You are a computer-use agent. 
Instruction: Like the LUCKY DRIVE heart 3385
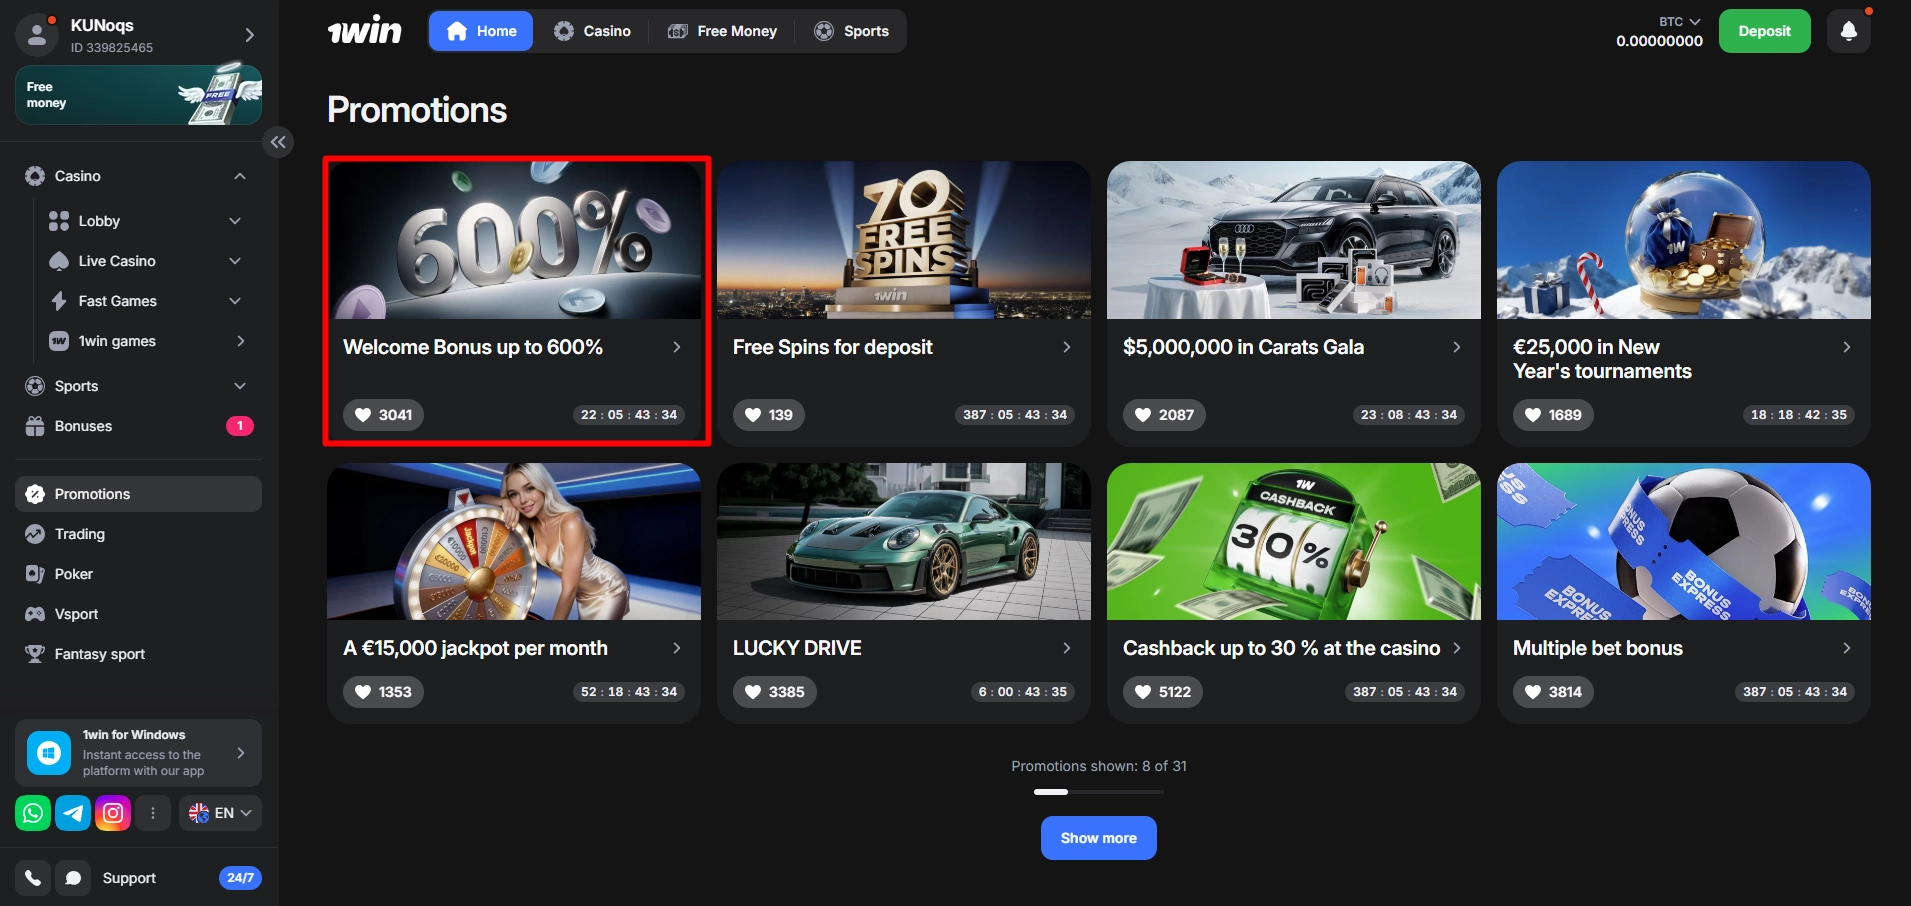coord(774,692)
